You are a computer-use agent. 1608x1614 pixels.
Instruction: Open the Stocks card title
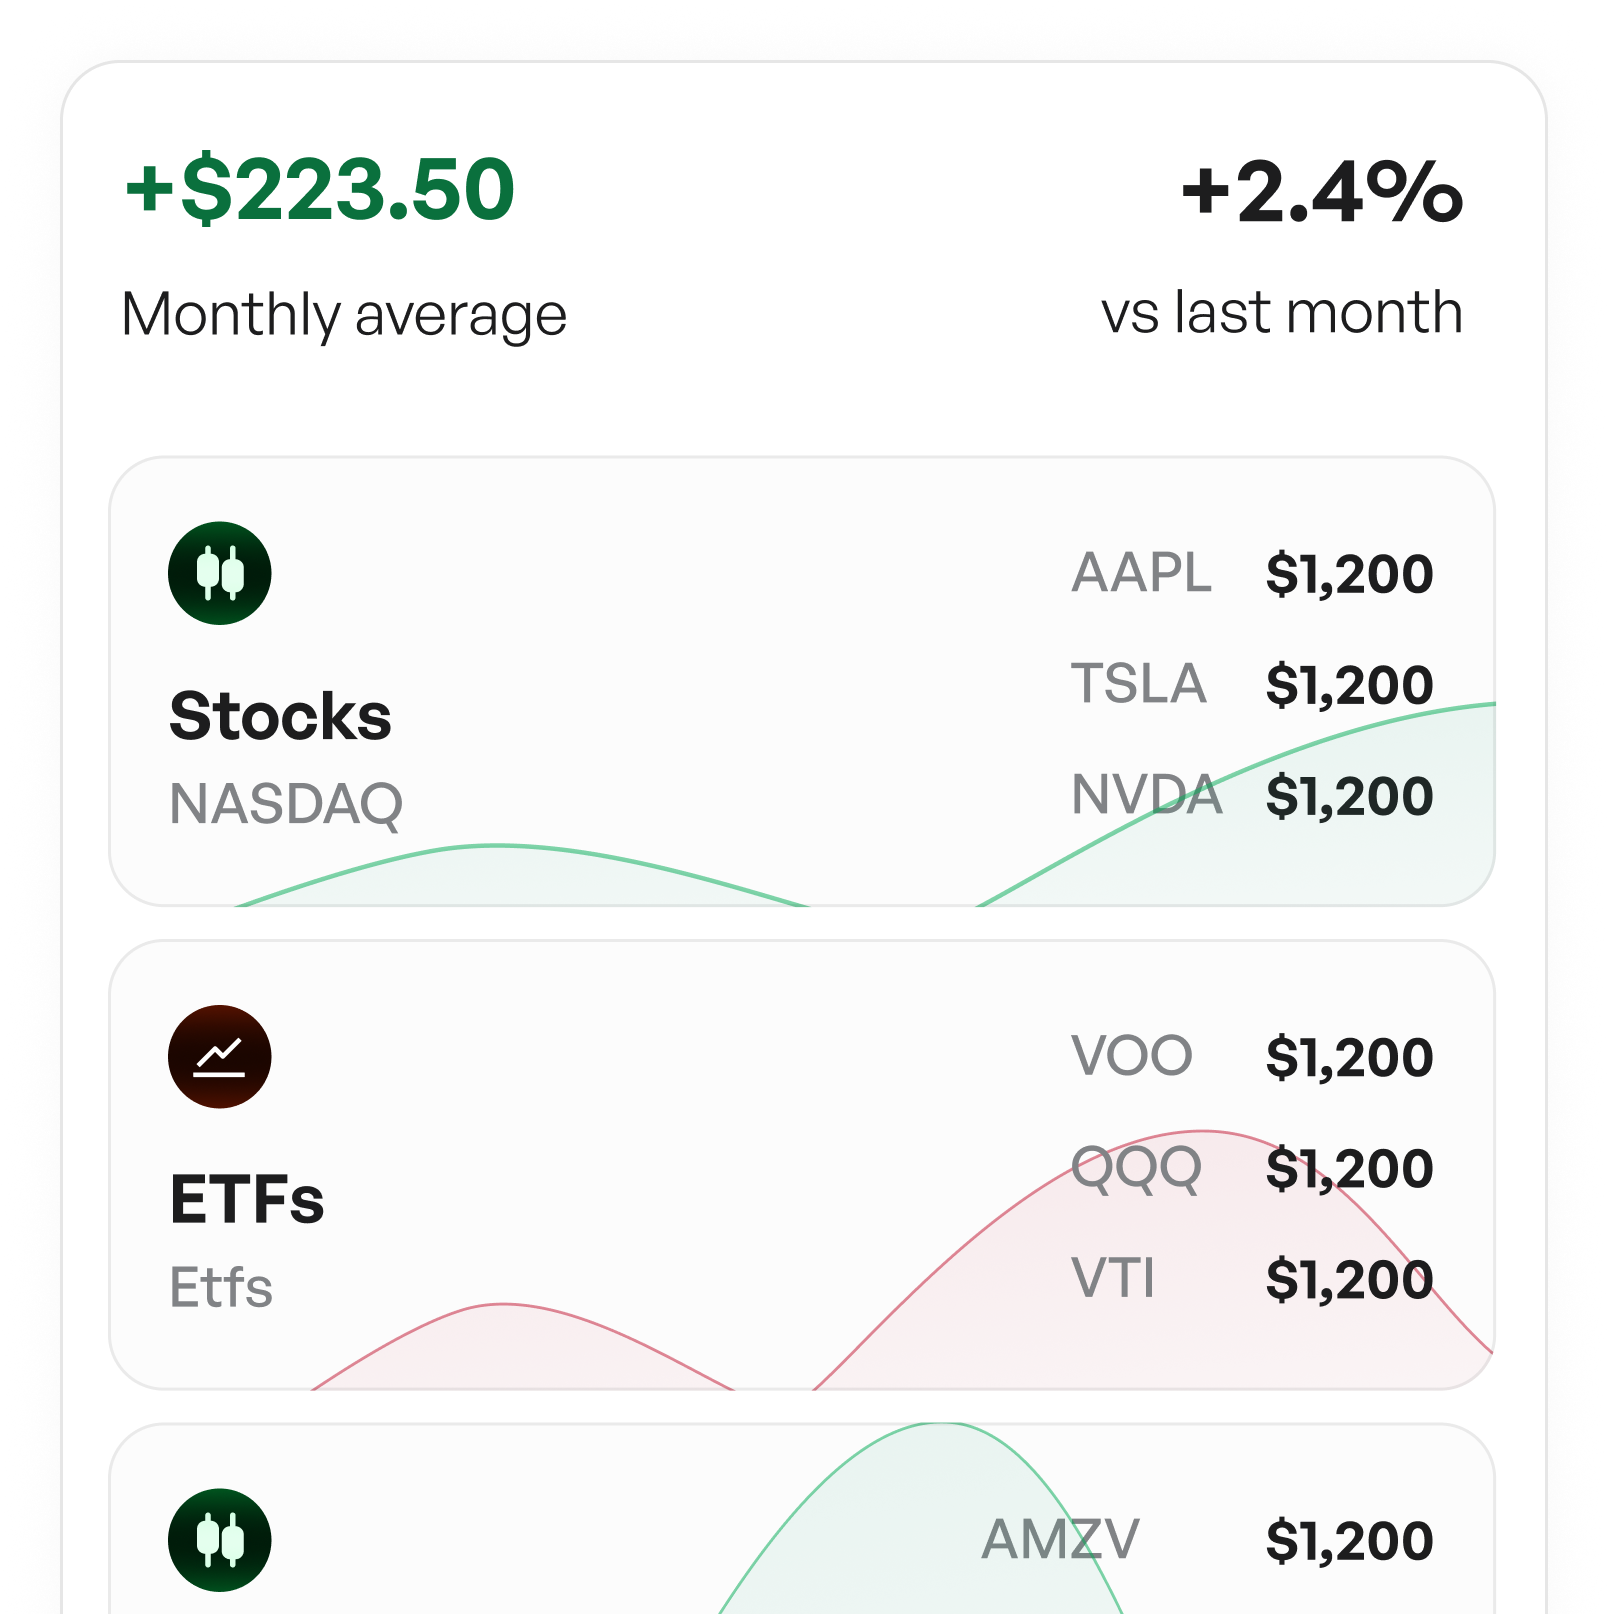(280, 716)
